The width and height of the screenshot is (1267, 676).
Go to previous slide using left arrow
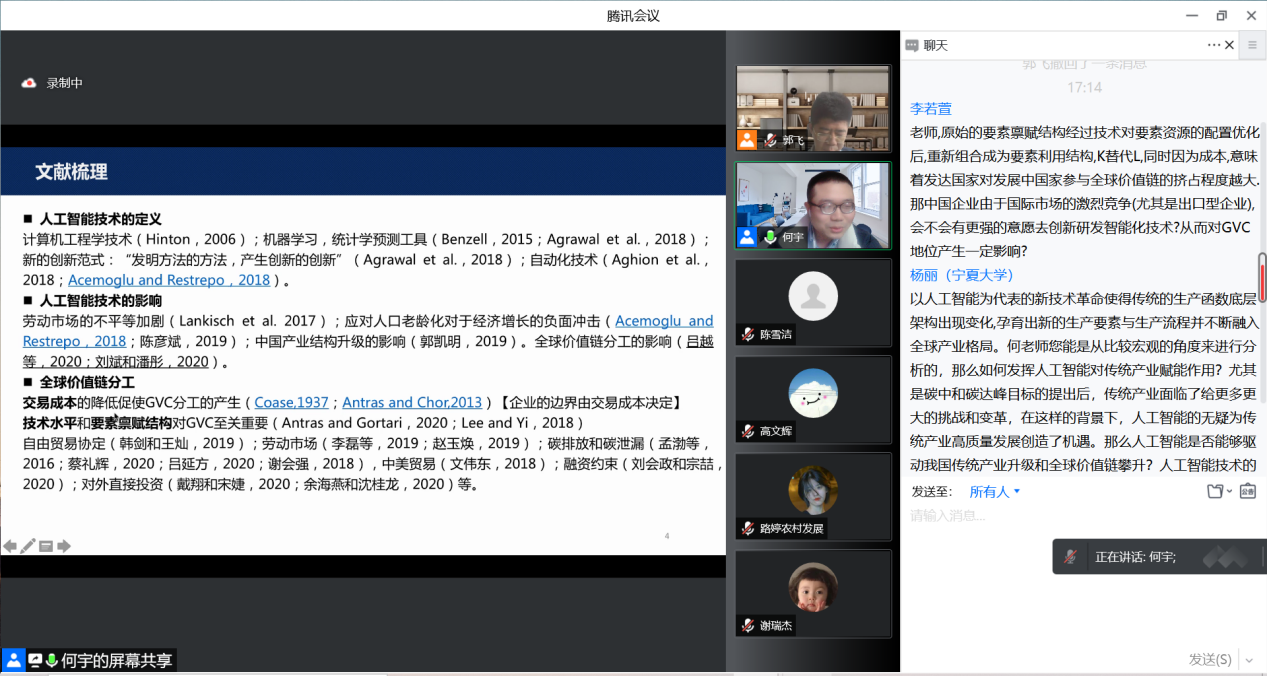pyautogui.click(x=10, y=546)
